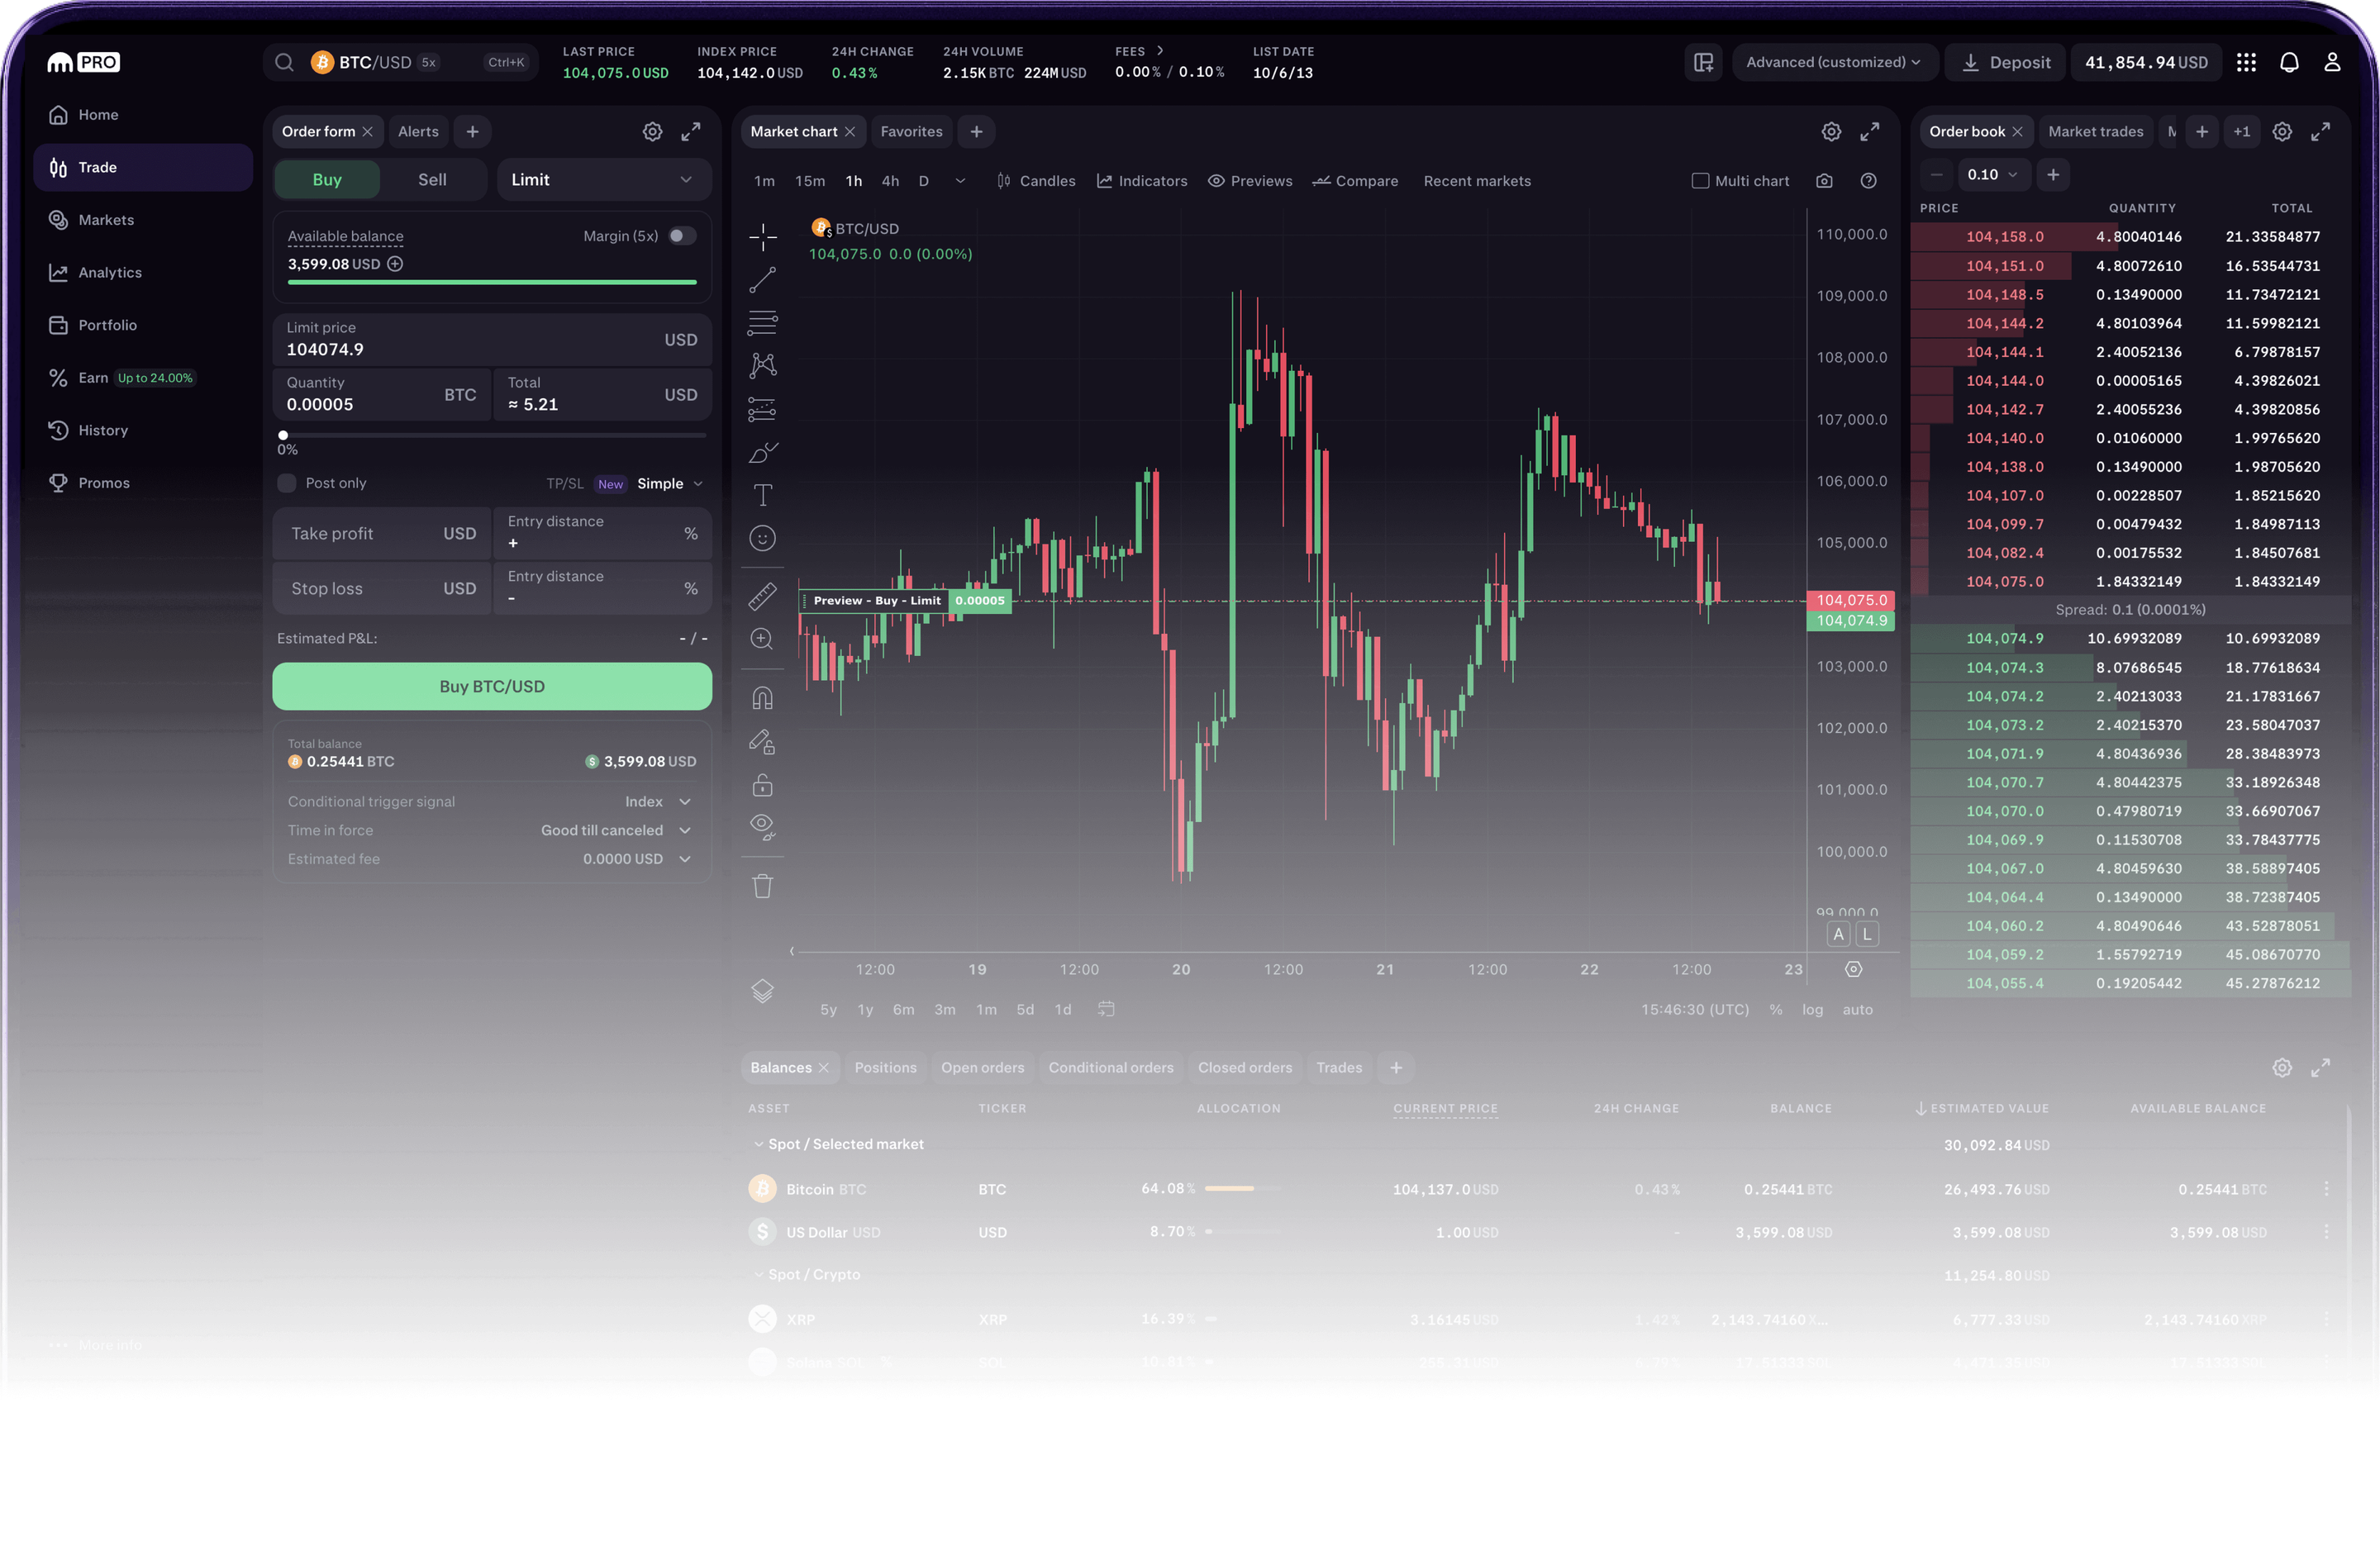Viewport: 2380px width, 1541px height.
Task: Select the measure ruler tool
Action: tap(762, 596)
